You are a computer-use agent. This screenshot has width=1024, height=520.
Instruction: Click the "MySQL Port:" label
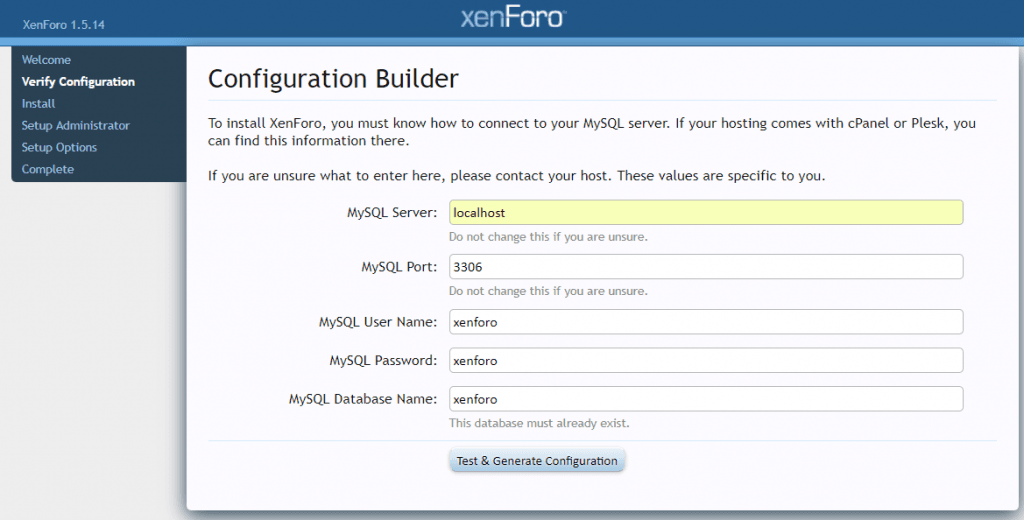399,267
